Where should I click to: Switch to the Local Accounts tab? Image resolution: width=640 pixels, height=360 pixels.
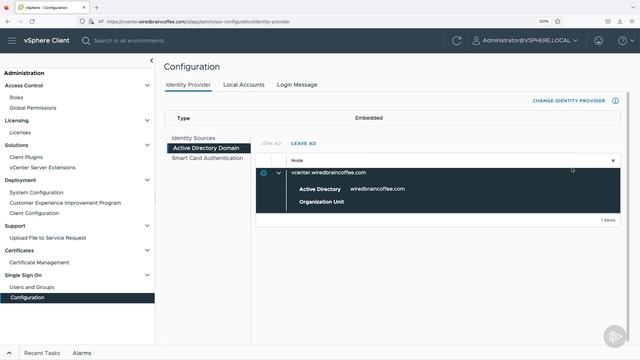point(244,85)
